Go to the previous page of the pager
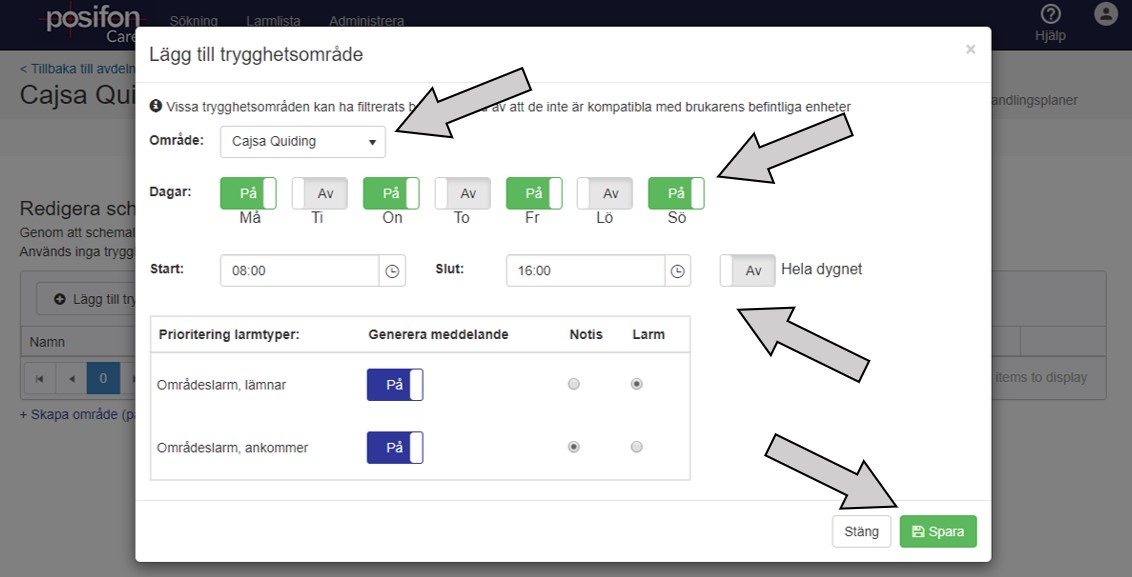1132x577 pixels. (71, 378)
